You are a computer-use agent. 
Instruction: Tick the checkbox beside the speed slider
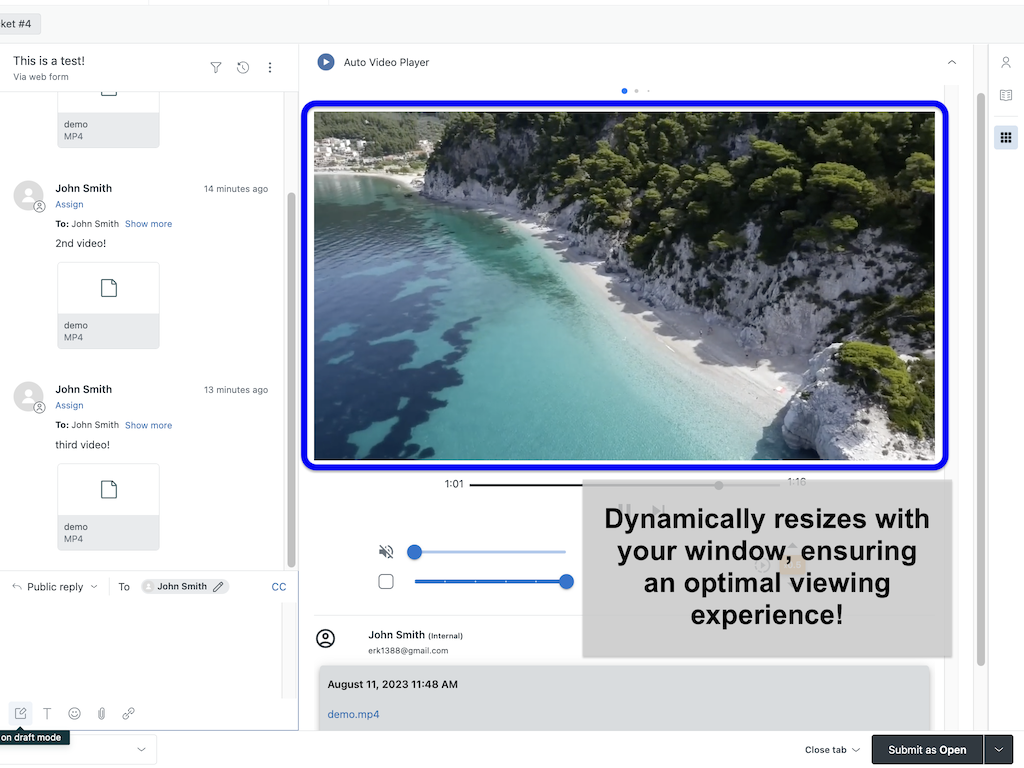[x=386, y=581]
